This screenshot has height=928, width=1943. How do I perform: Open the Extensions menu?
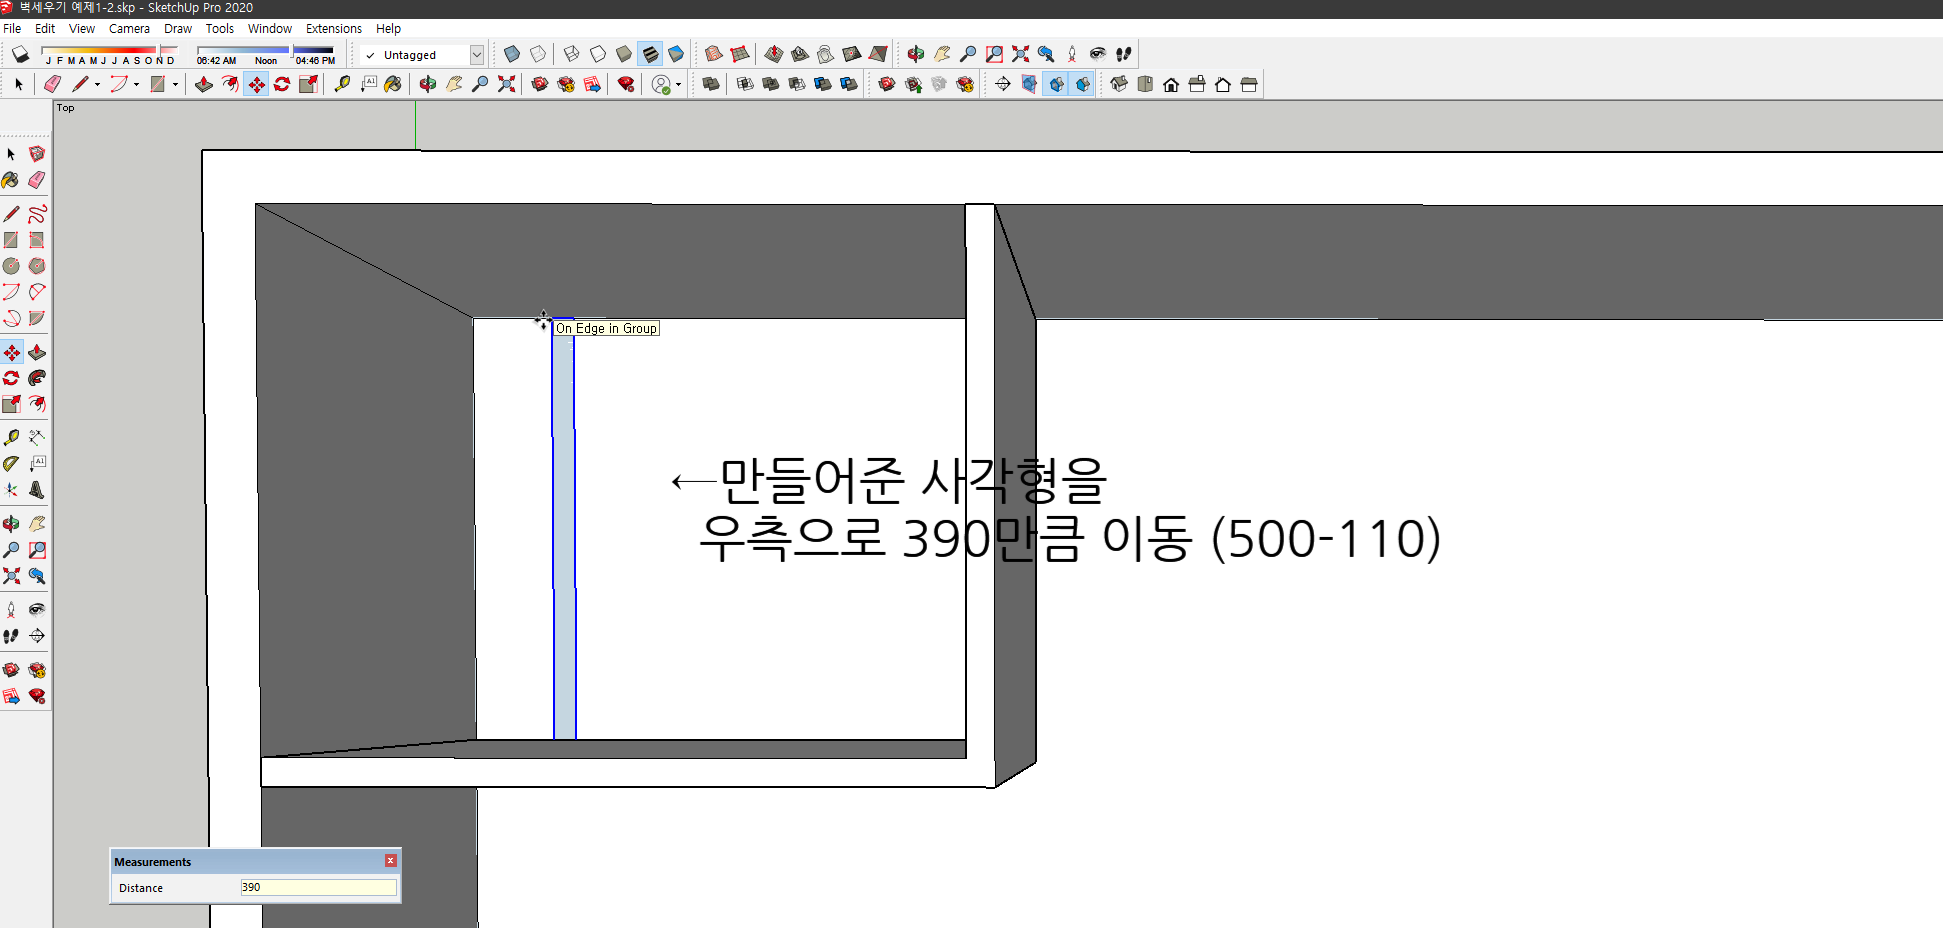(x=333, y=28)
